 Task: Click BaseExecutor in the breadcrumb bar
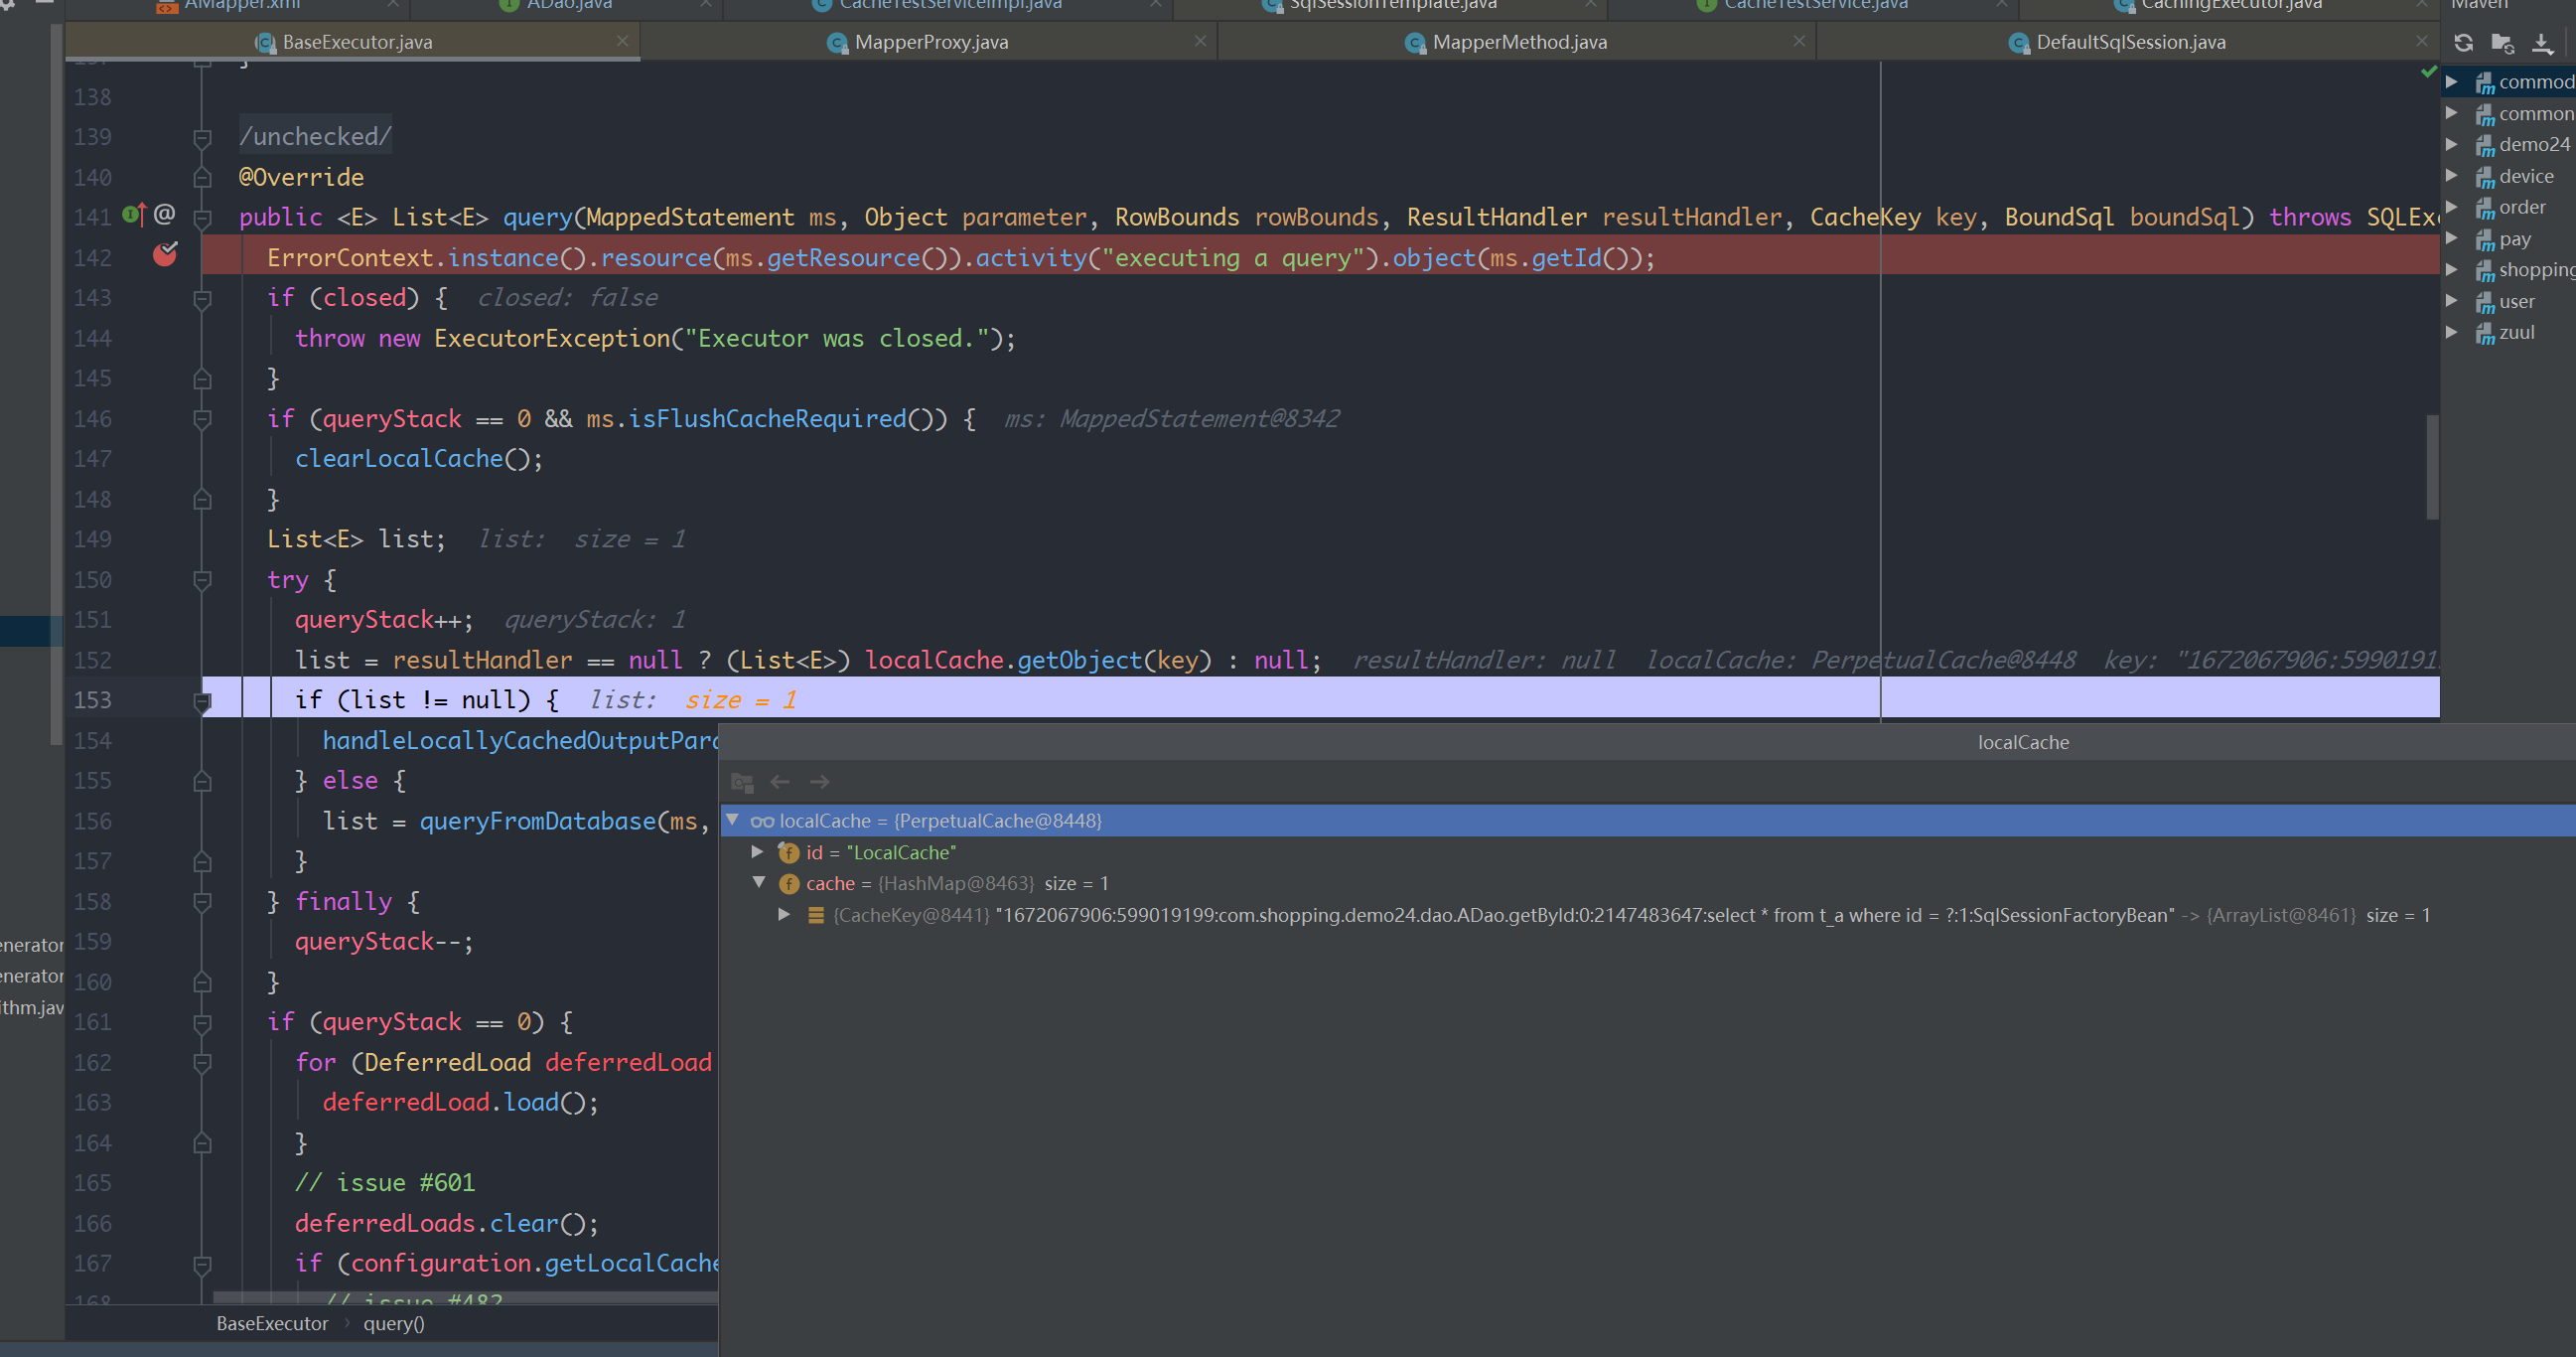(x=272, y=1324)
